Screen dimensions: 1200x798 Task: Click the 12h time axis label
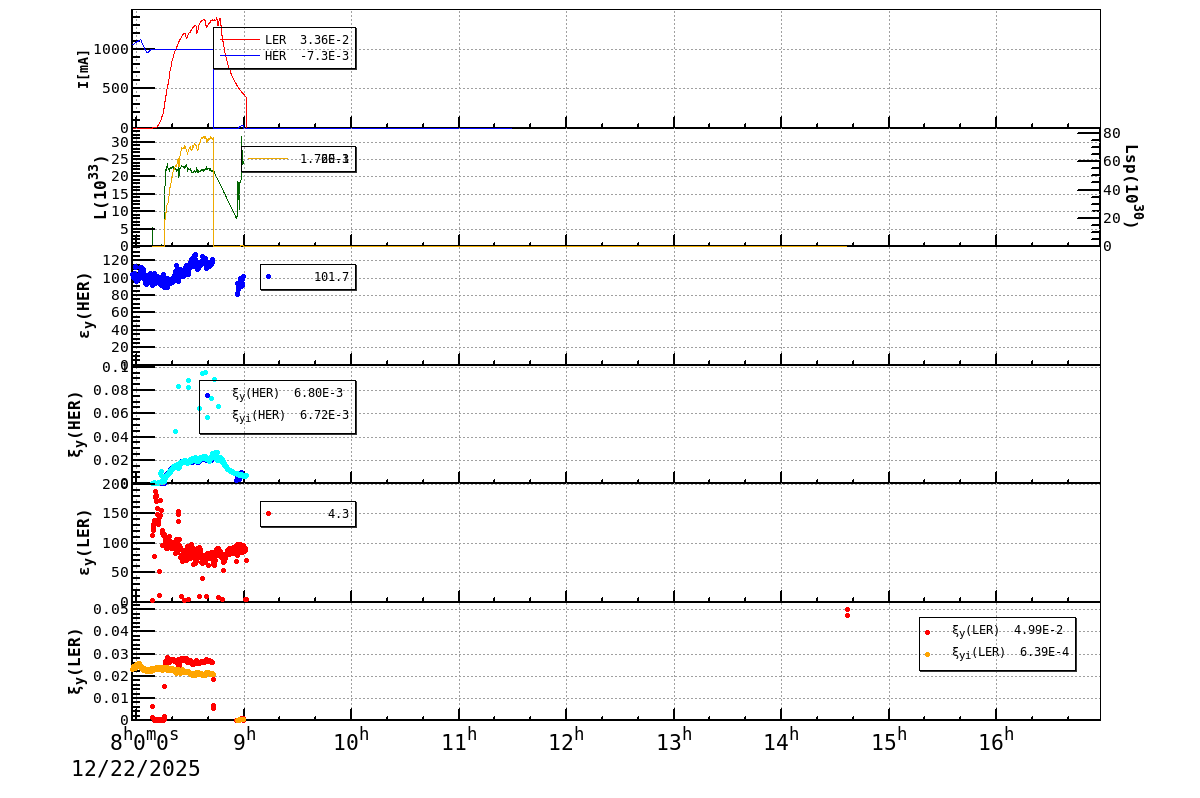567,739
